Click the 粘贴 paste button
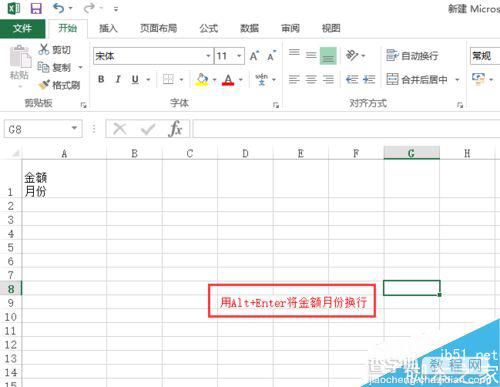The height and width of the screenshot is (387, 500). (x=19, y=63)
